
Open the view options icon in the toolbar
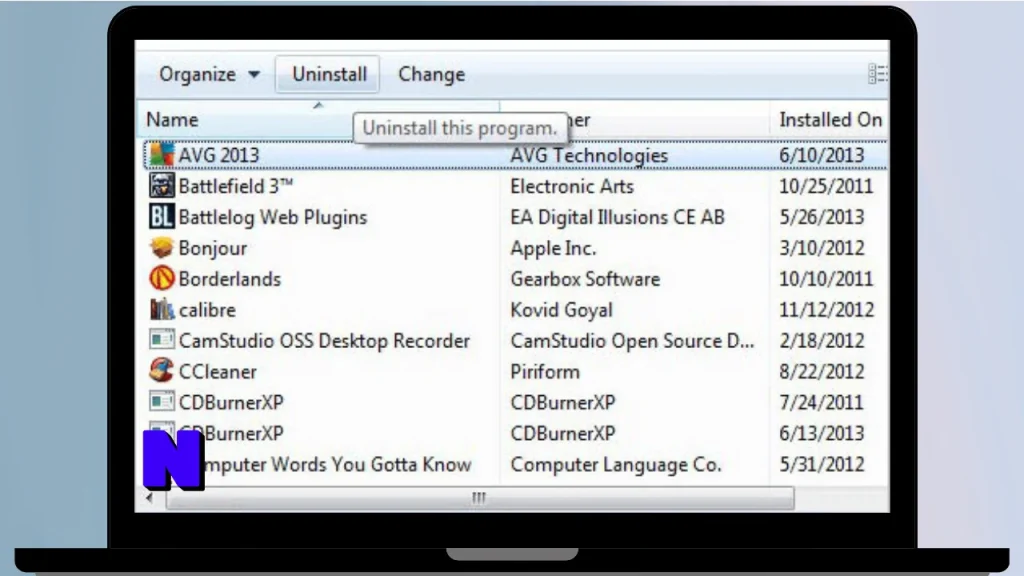877,74
